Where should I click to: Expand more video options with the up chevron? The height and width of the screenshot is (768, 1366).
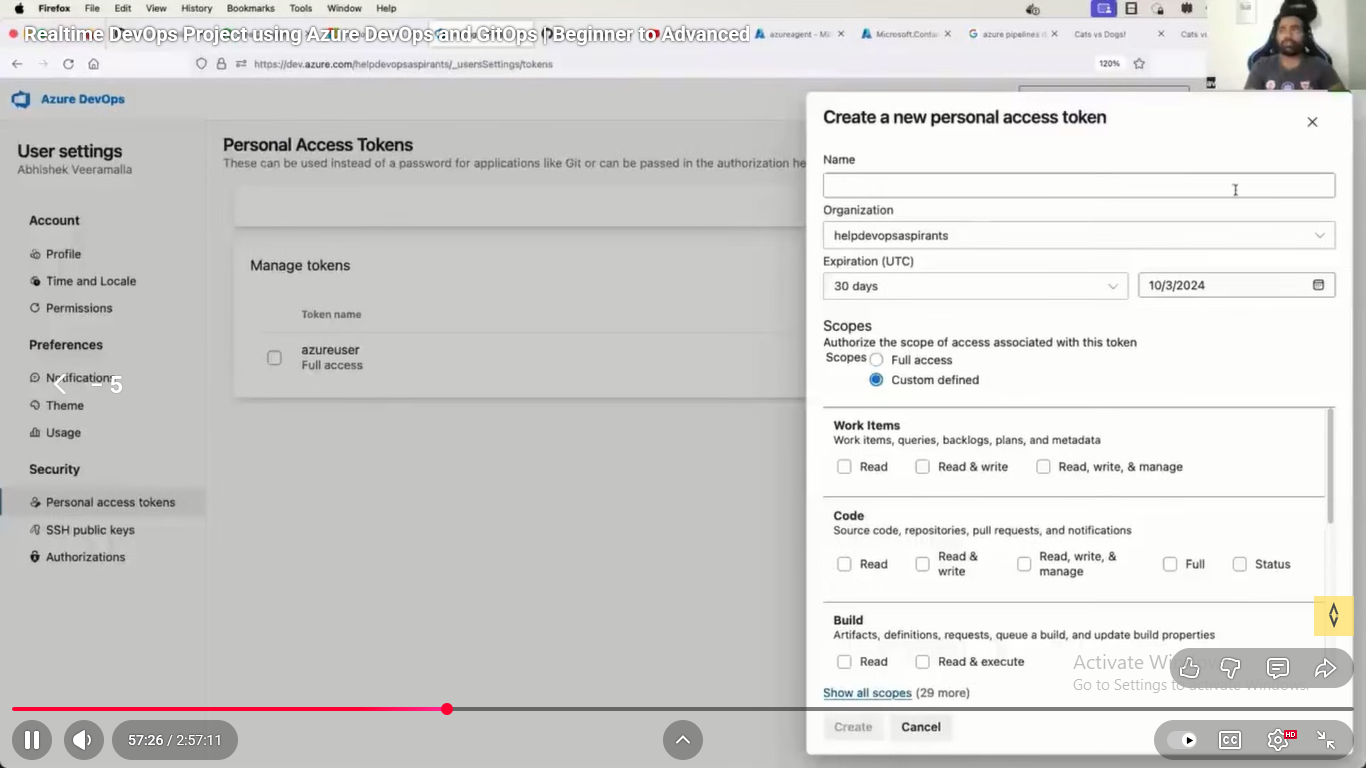point(683,740)
